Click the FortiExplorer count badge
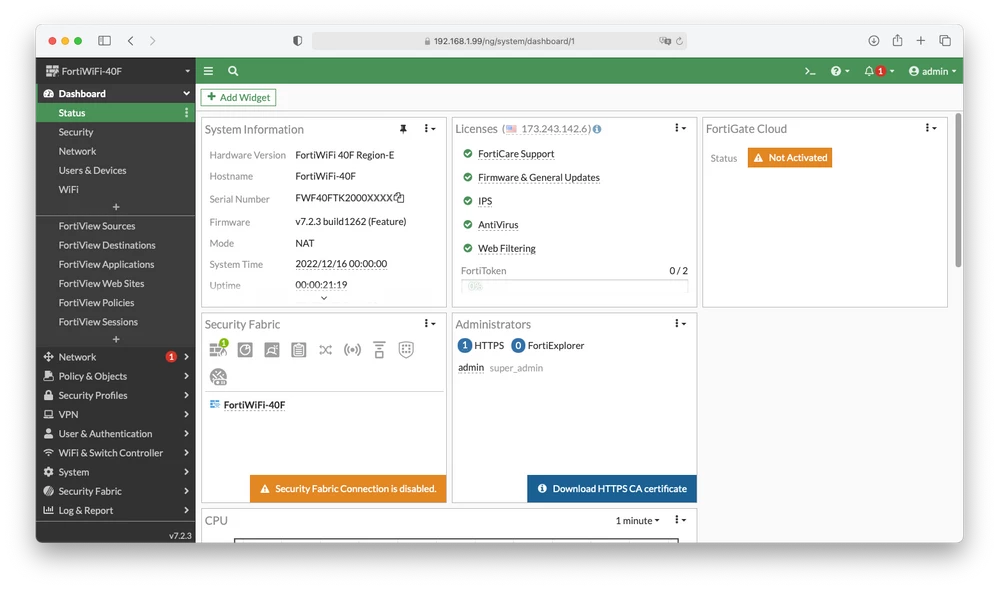The height and width of the screenshot is (590, 999). (x=518, y=345)
